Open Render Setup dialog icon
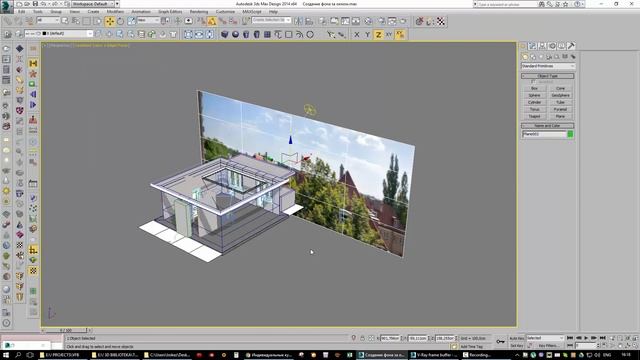 tap(381, 21)
